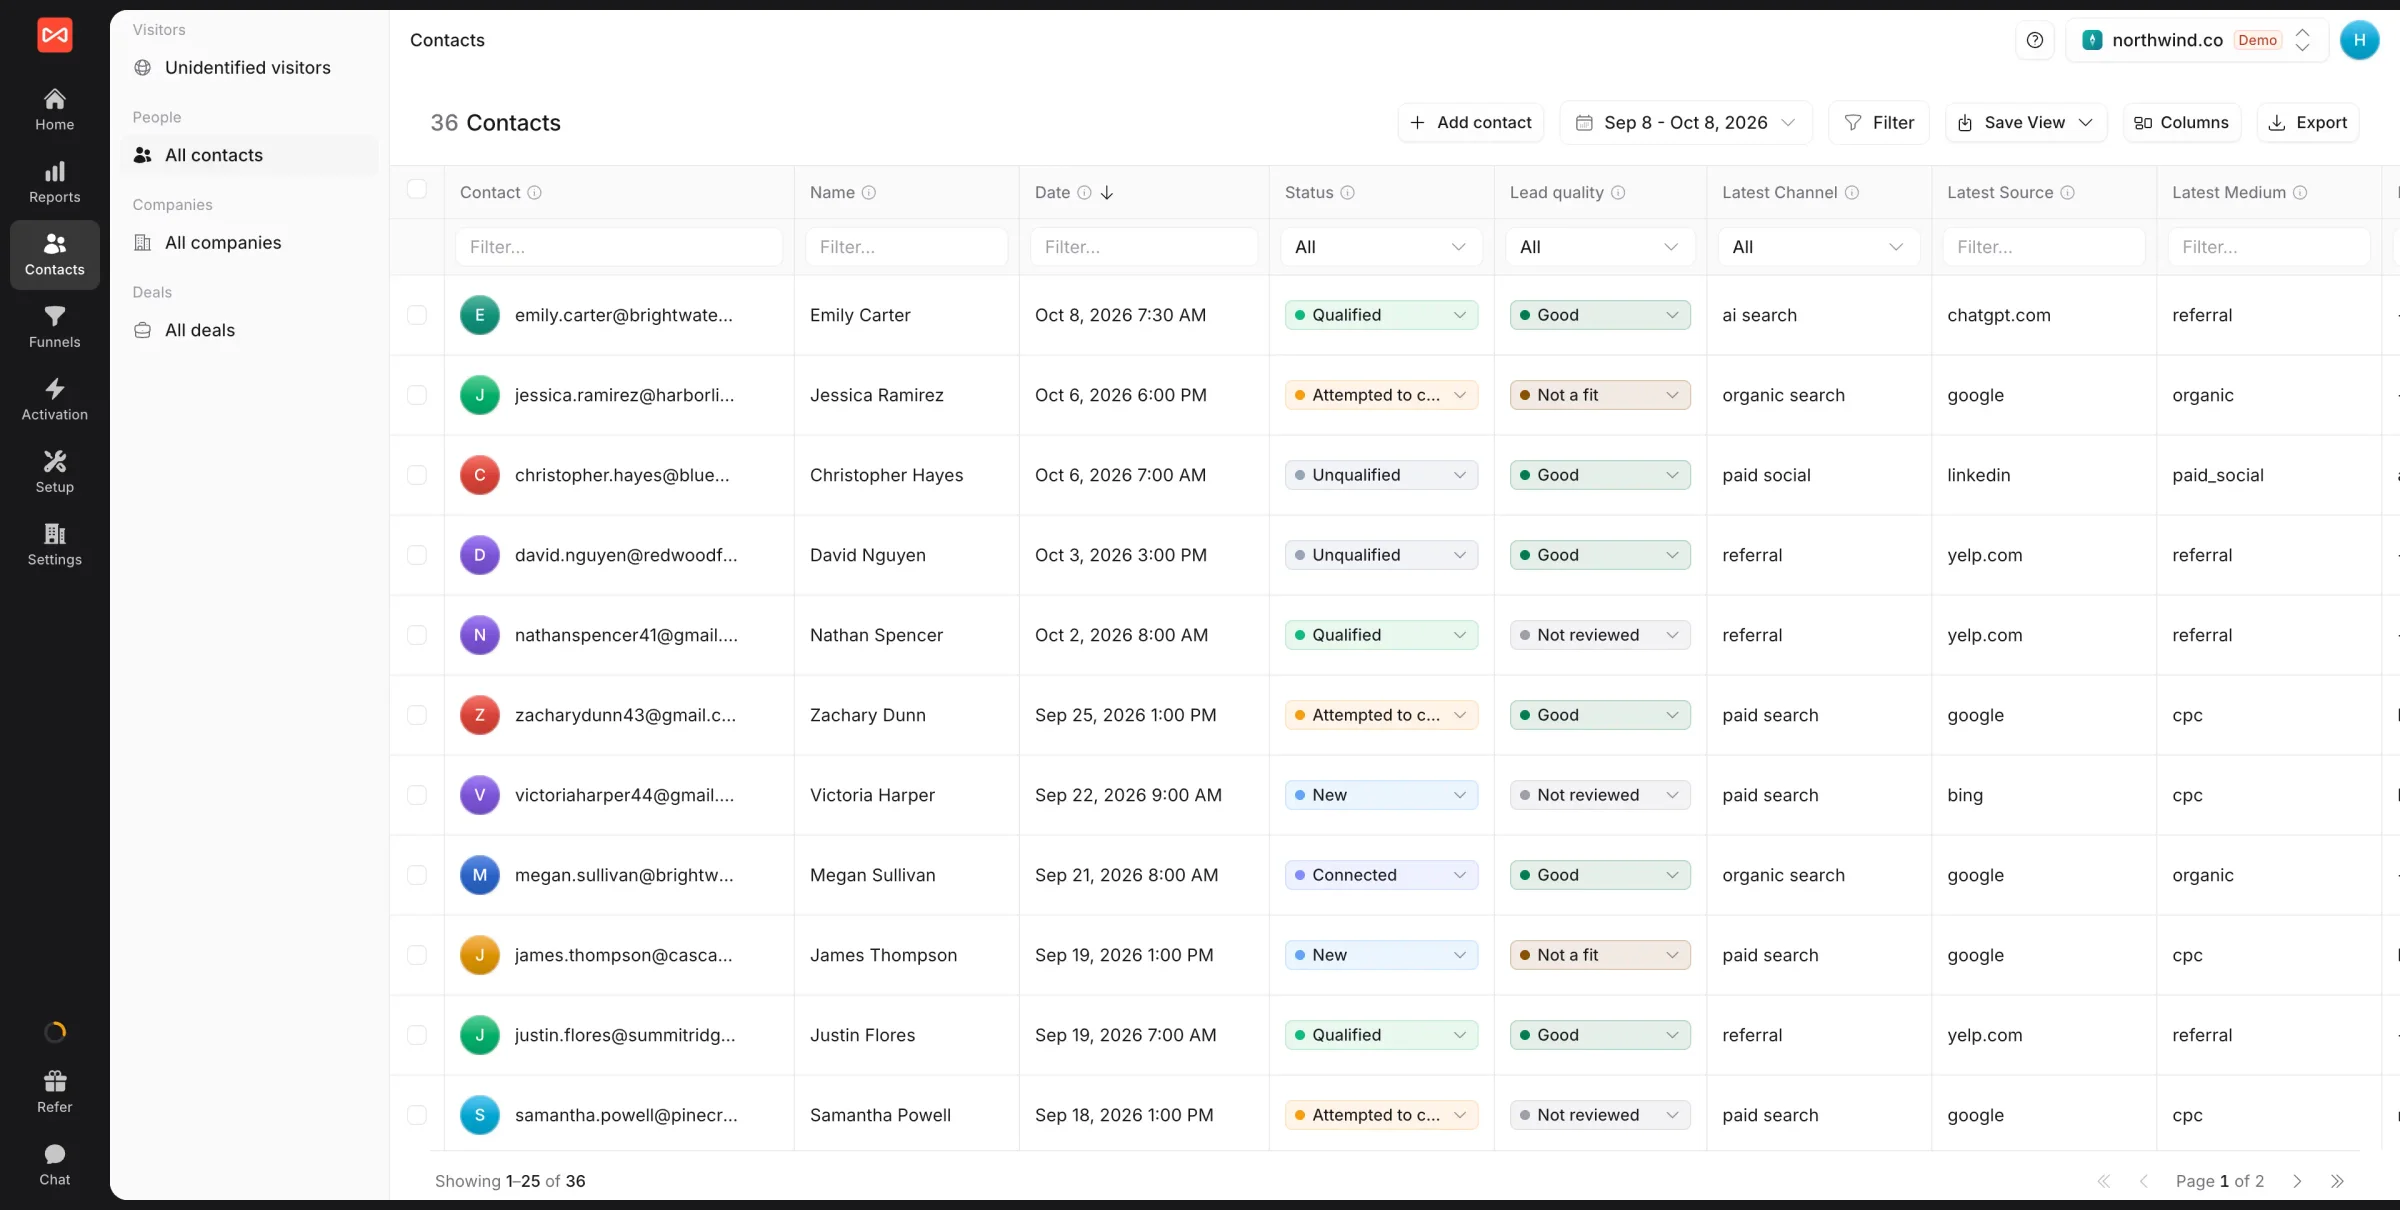Go to Funnels in left sidebar
Viewport: 2400px width, 1210px height.
point(55,327)
